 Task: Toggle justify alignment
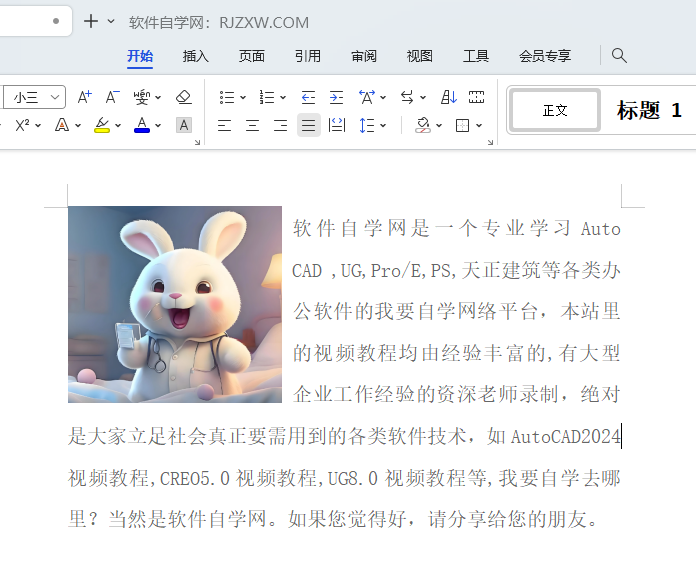pyautogui.click(x=308, y=125)
